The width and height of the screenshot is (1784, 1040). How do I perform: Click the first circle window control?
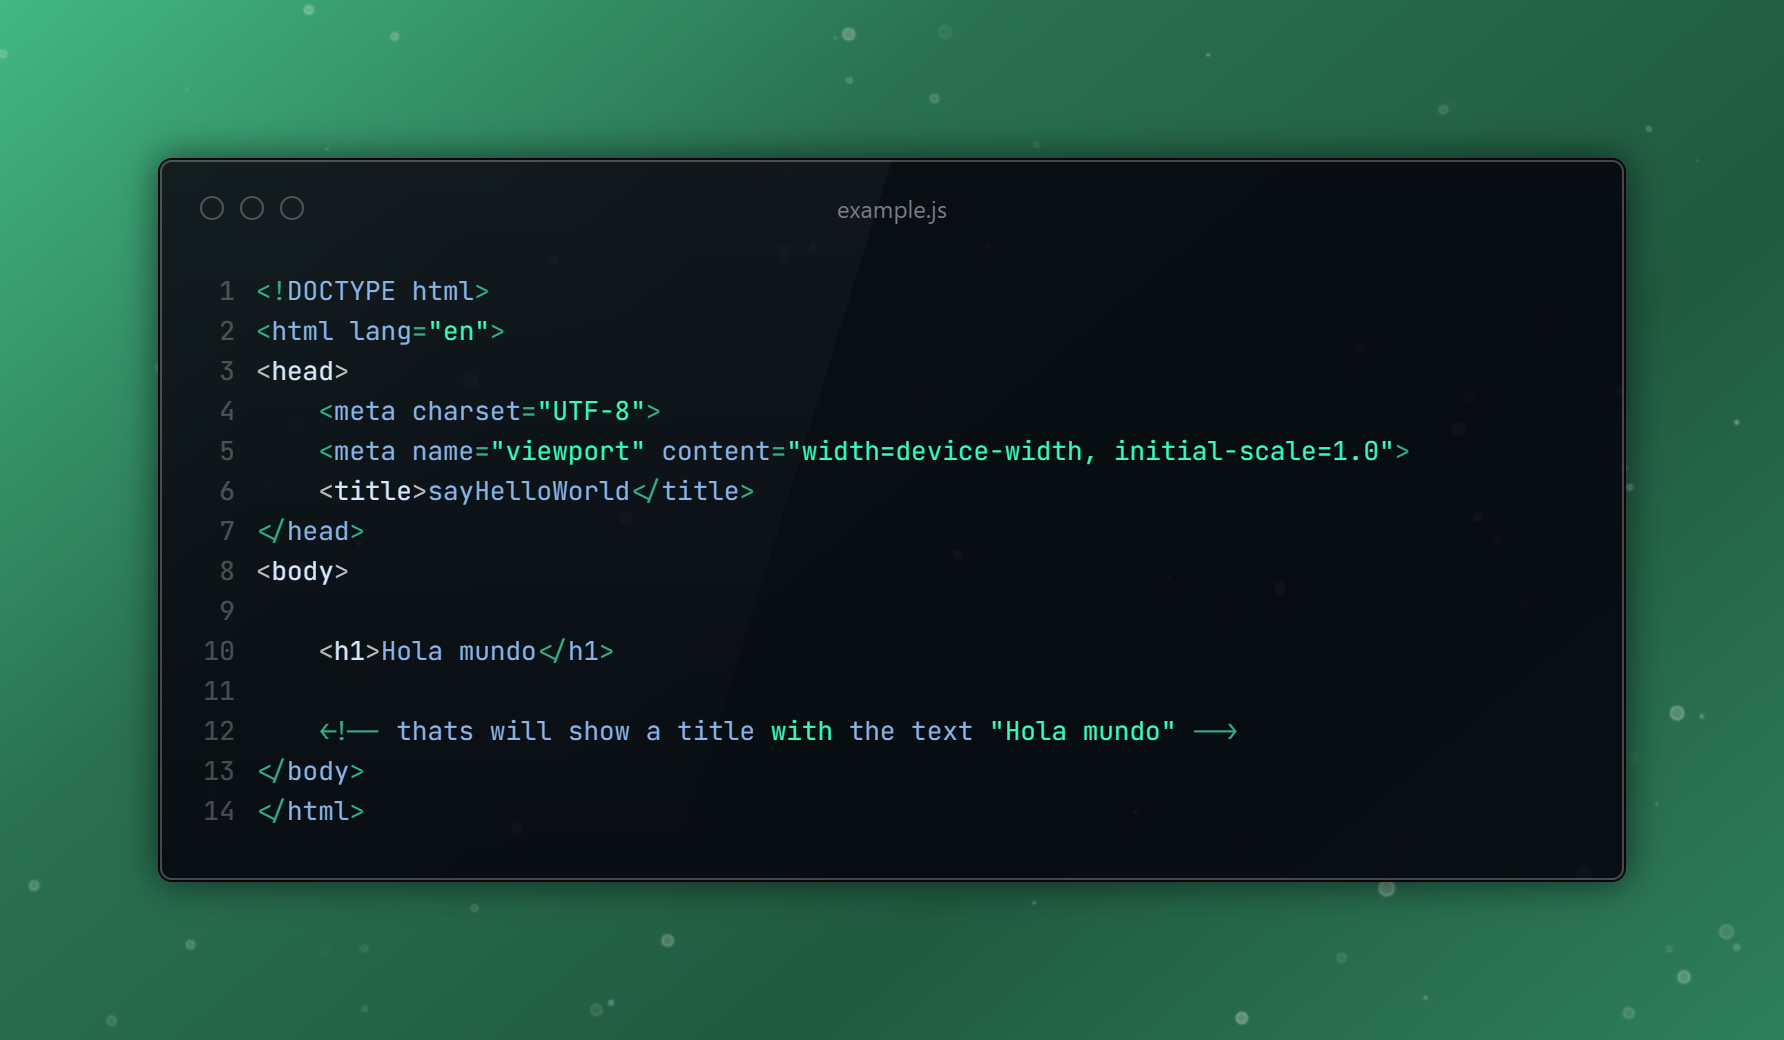(x=212, y=208)
